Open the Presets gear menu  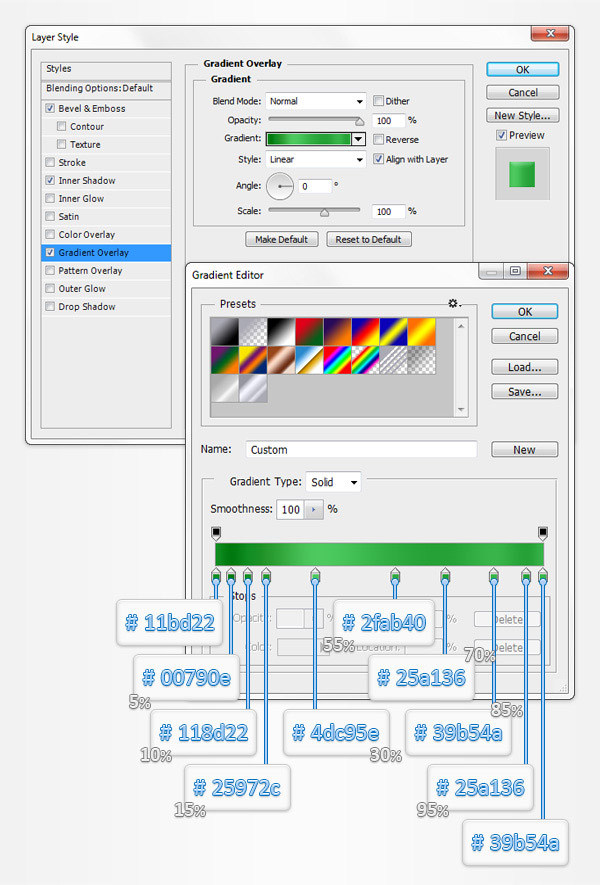pos(455,303)
